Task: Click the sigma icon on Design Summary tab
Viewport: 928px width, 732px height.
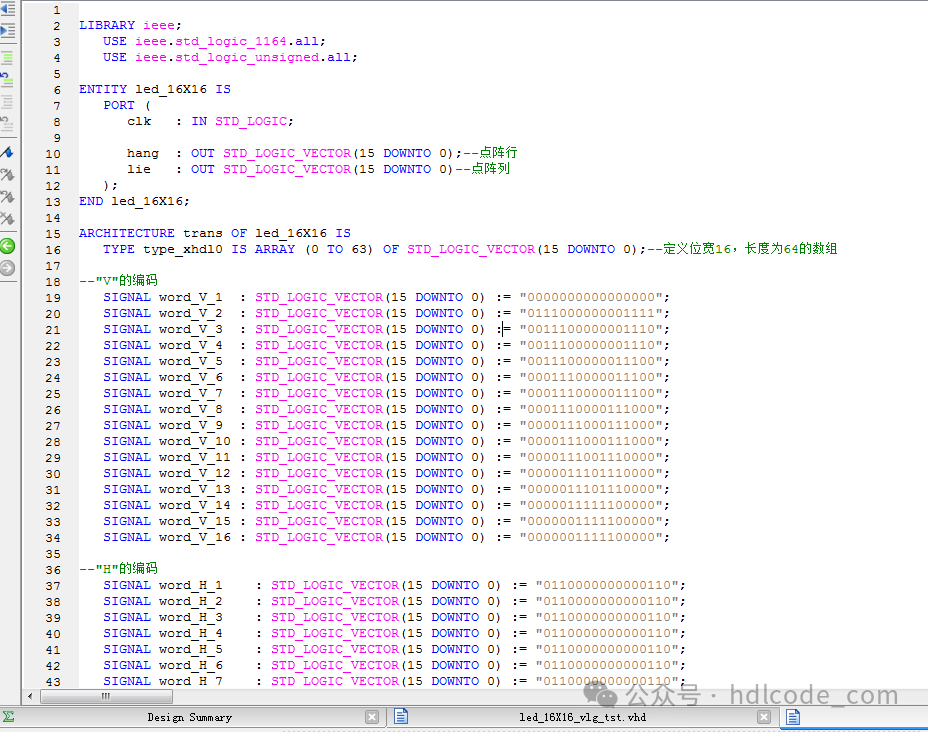Action: pos(8,717)
